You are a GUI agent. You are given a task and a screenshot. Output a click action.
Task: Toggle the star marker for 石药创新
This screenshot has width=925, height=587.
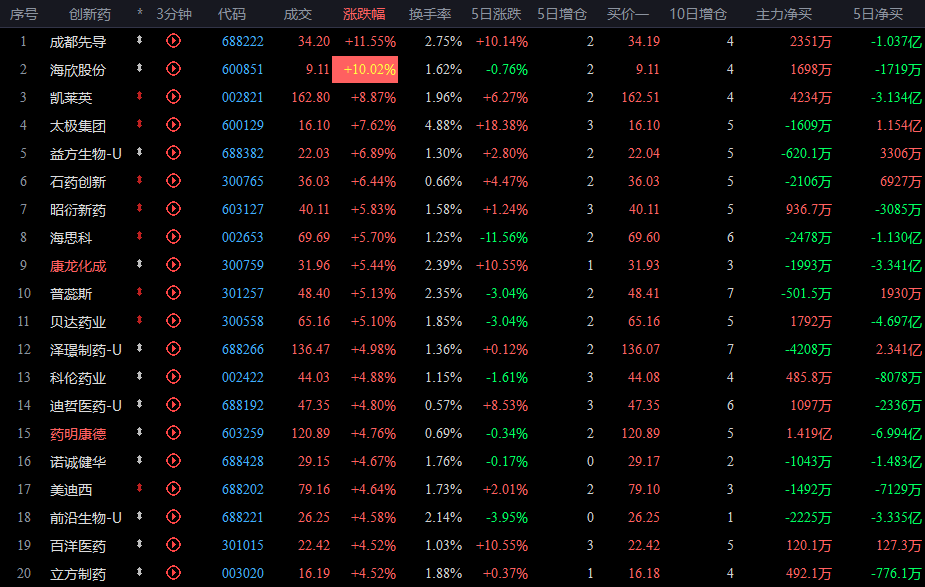tap(140, 180)
